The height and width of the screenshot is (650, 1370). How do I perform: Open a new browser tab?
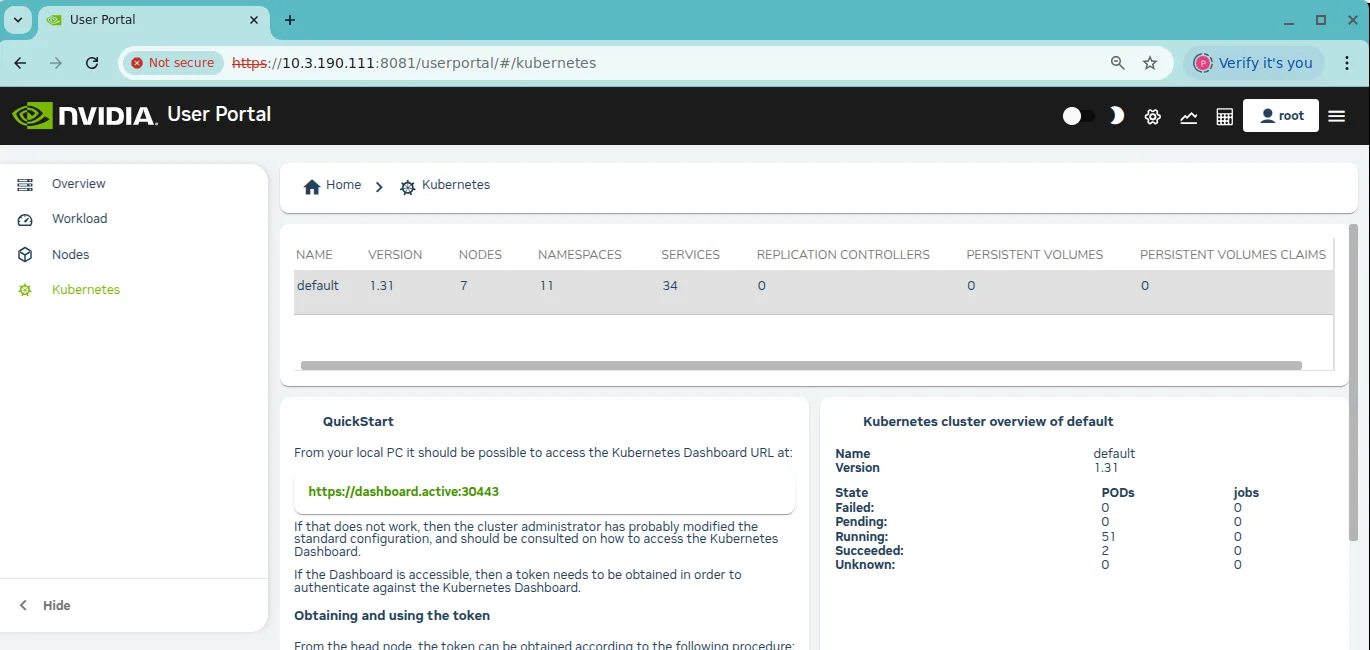290,20
